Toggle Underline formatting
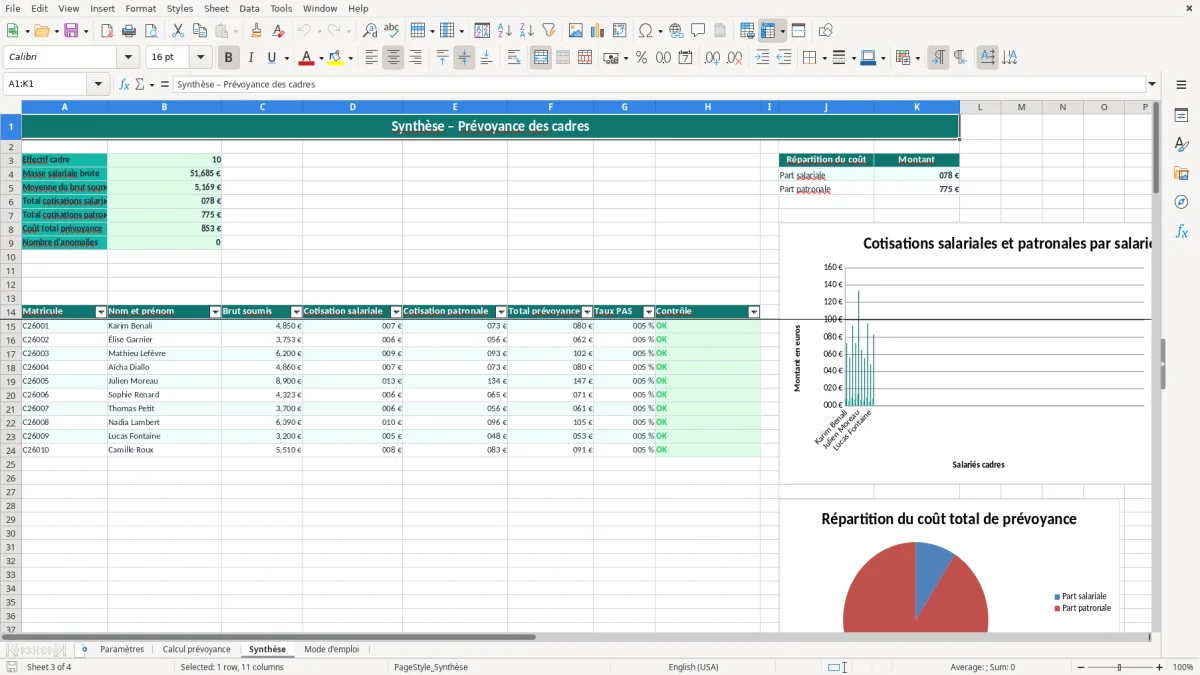Screen dimensions: 1200x675 pos(271,58)
